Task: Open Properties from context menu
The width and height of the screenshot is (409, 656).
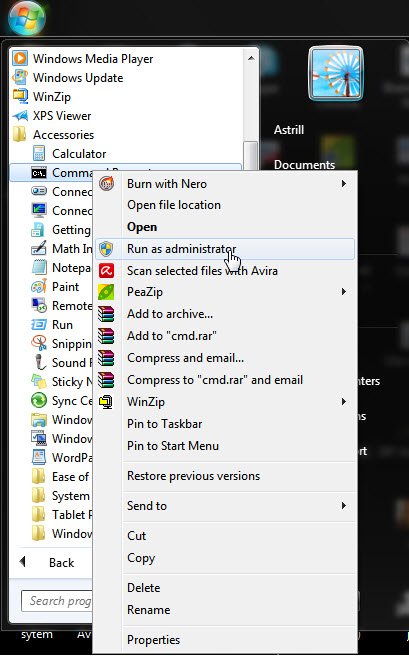Action: 153,640
